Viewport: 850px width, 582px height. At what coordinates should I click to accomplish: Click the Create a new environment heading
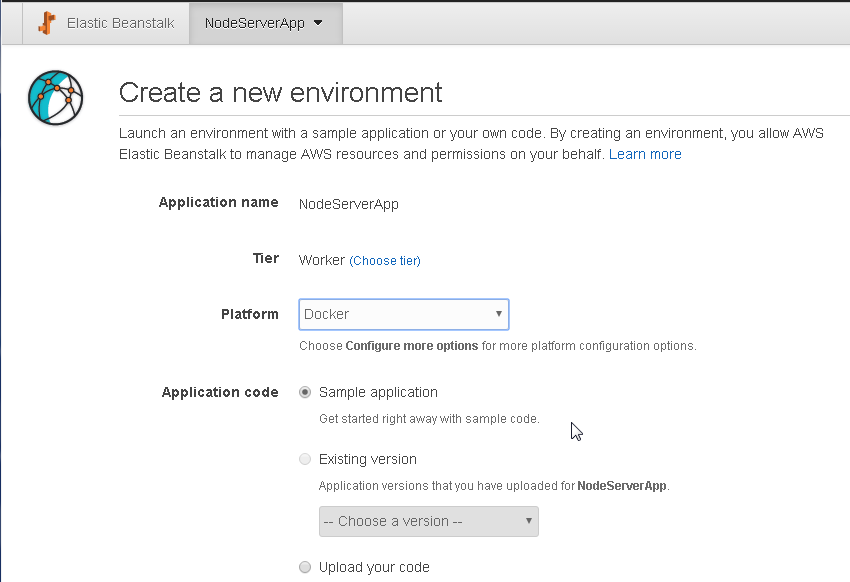[280, 93]
